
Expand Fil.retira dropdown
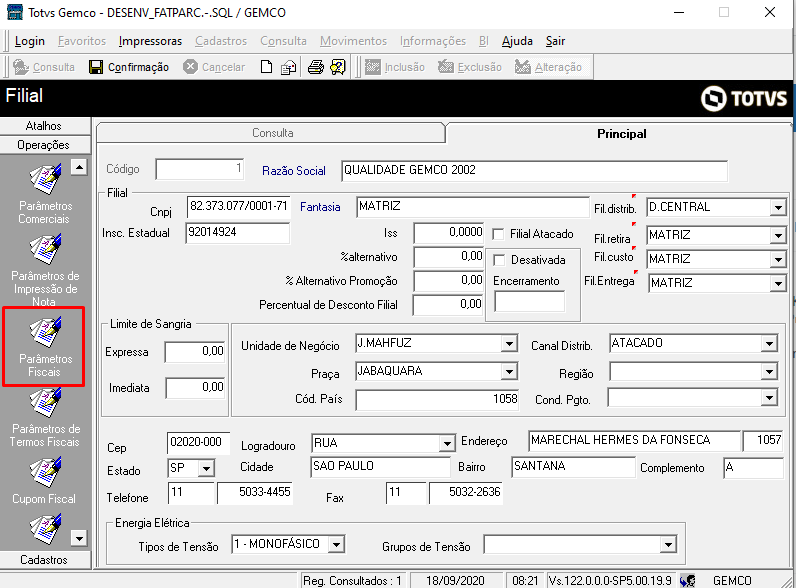point(778,236)
